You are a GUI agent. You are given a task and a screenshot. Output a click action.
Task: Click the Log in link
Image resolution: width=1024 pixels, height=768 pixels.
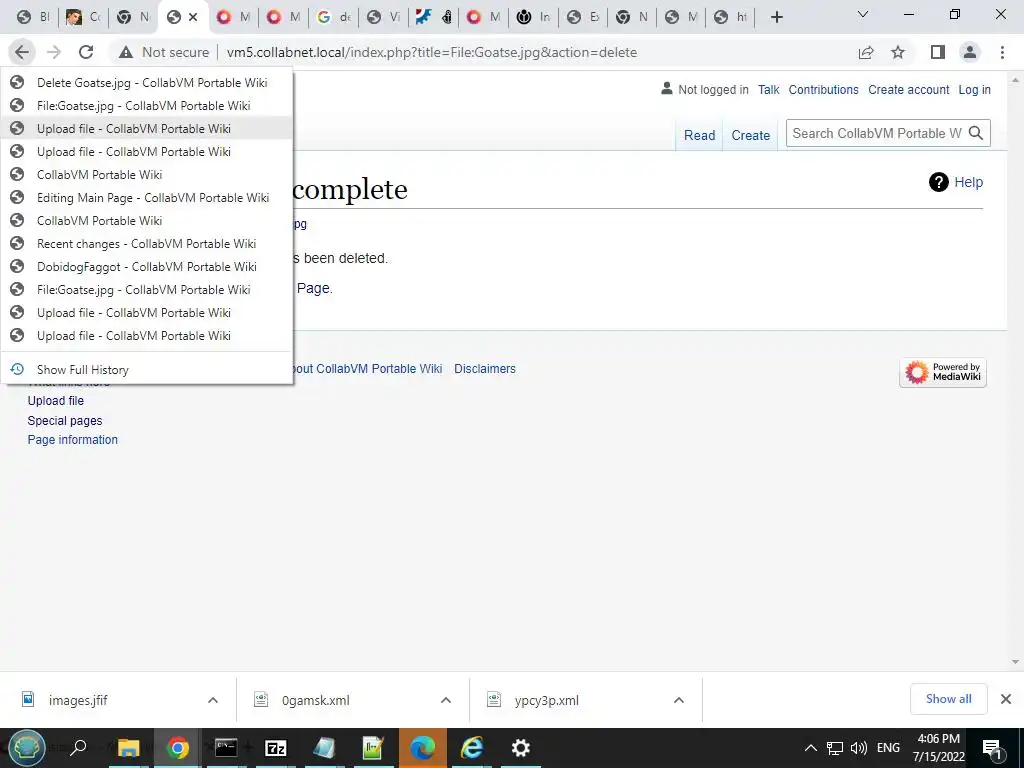tap(974, 89)
